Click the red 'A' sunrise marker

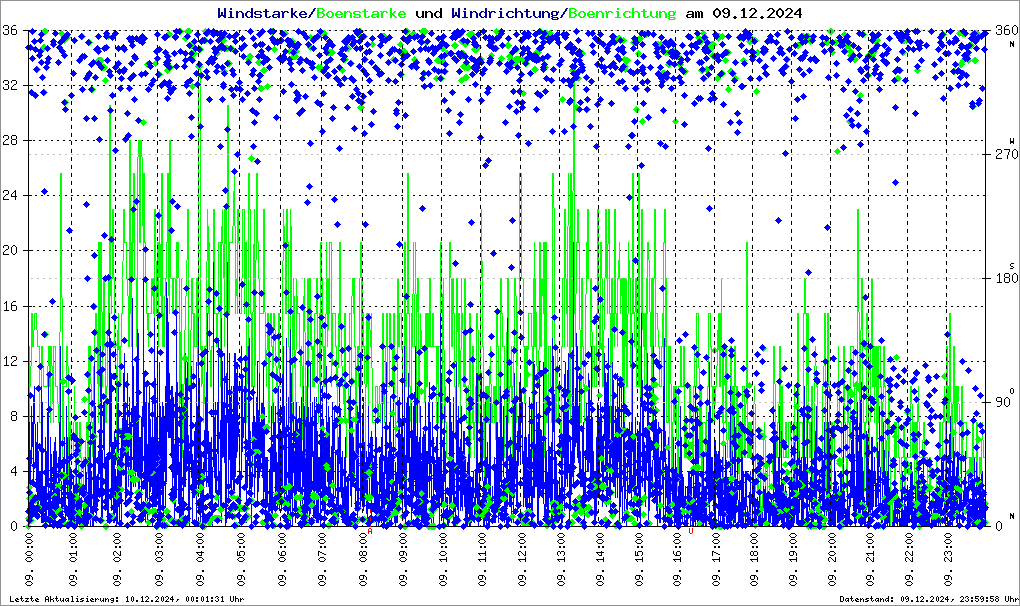tap(370, 531)
